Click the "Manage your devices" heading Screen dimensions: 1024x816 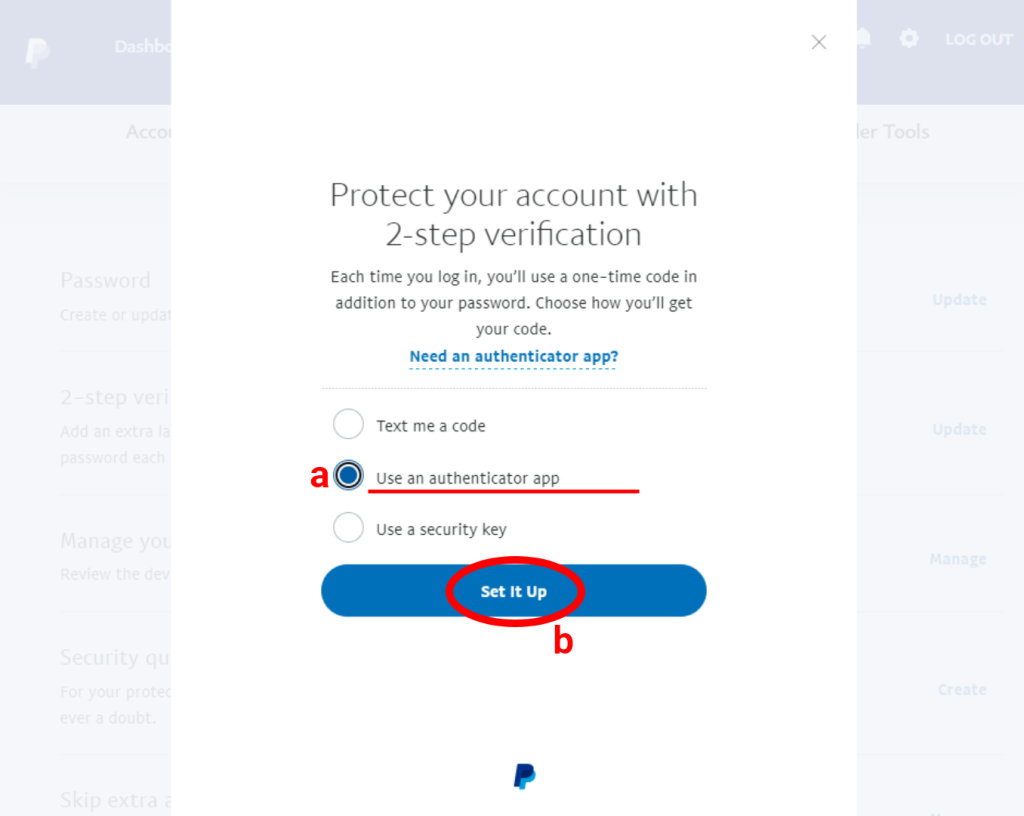click(x=114, y=541)
